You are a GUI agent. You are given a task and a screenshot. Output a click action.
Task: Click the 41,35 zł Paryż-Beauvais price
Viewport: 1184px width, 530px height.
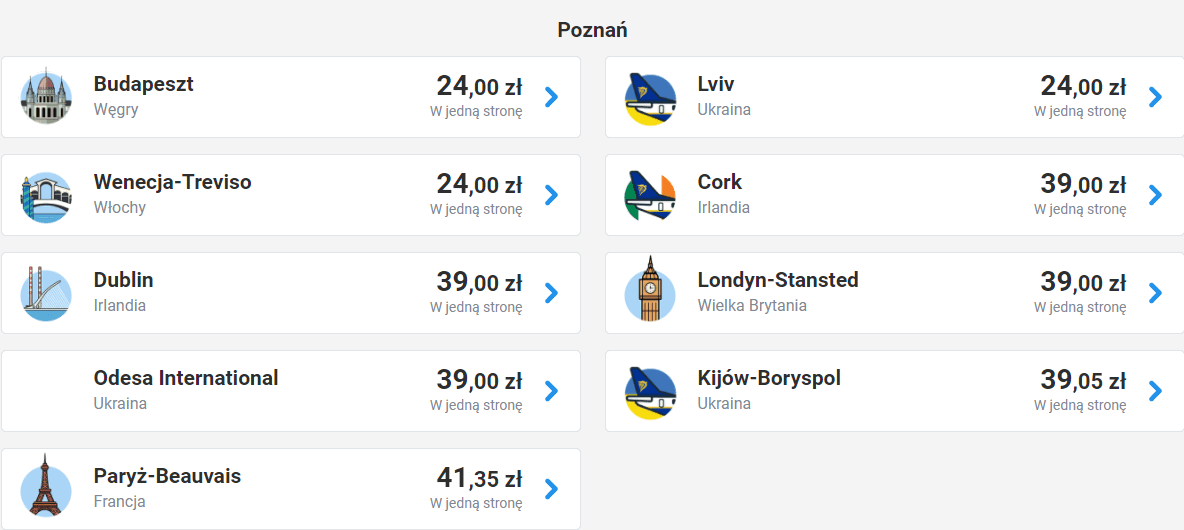tap(479, 478)
